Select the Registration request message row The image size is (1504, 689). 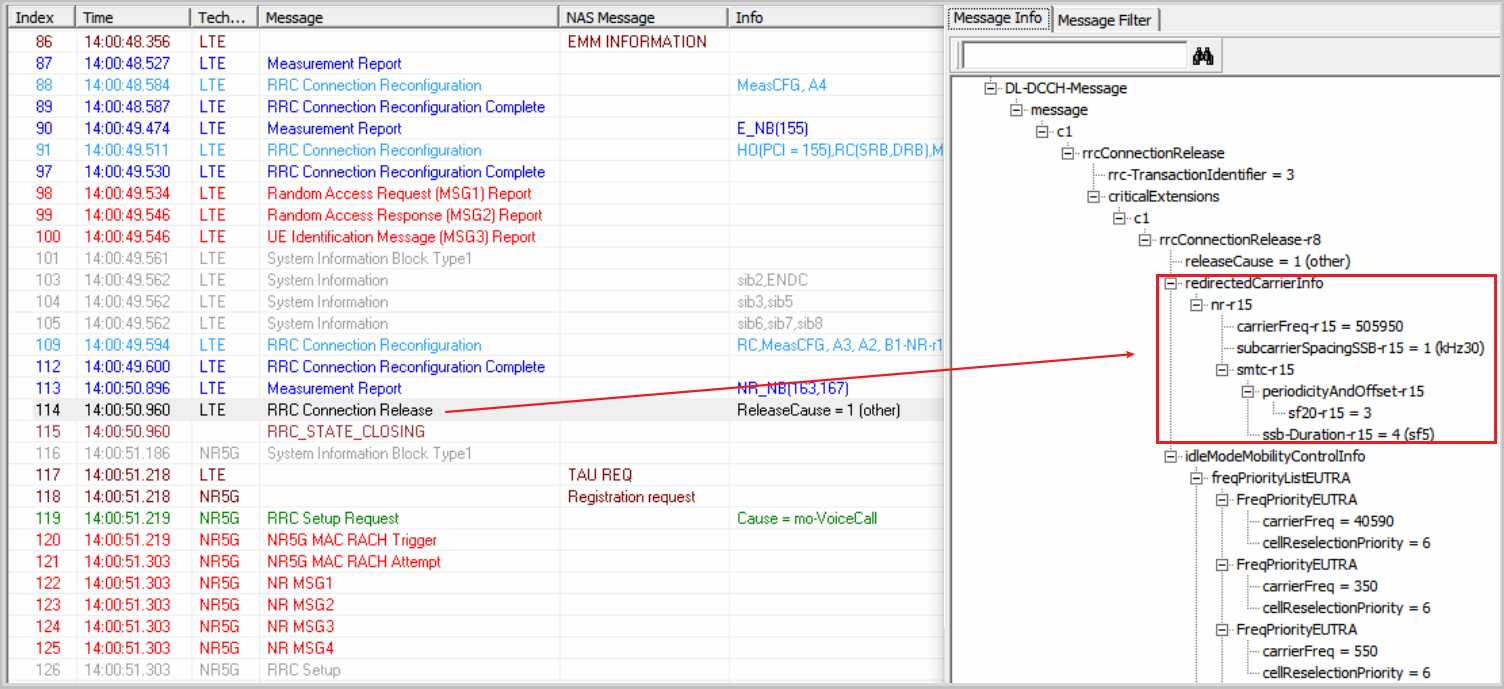pyautogui.click(x=631, y=497)
